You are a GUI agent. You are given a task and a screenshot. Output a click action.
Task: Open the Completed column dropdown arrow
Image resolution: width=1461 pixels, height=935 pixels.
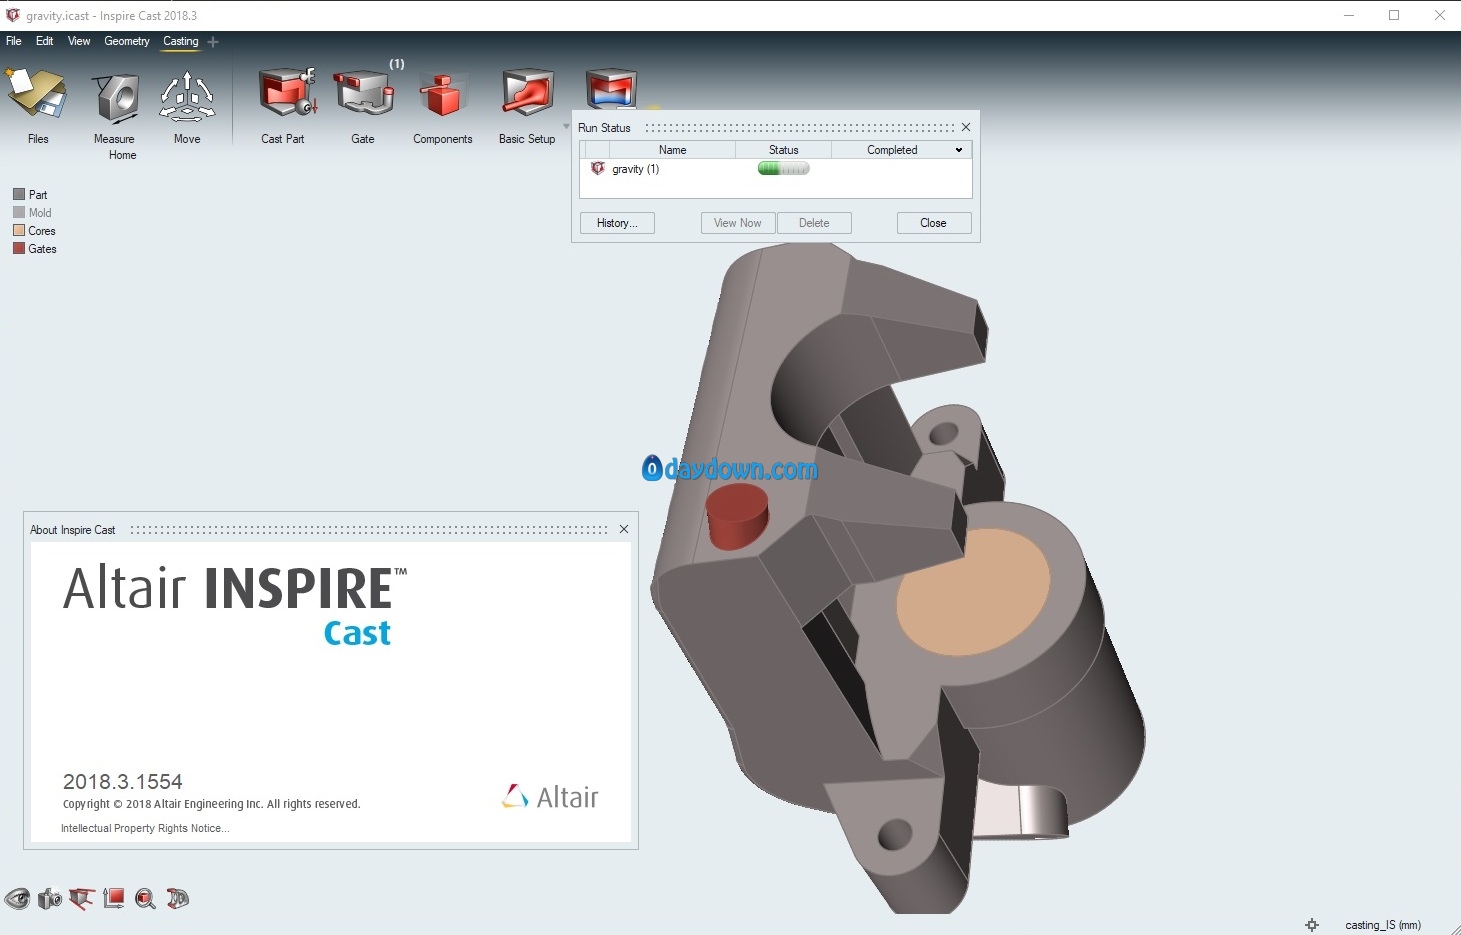click(x=959, y=150)
